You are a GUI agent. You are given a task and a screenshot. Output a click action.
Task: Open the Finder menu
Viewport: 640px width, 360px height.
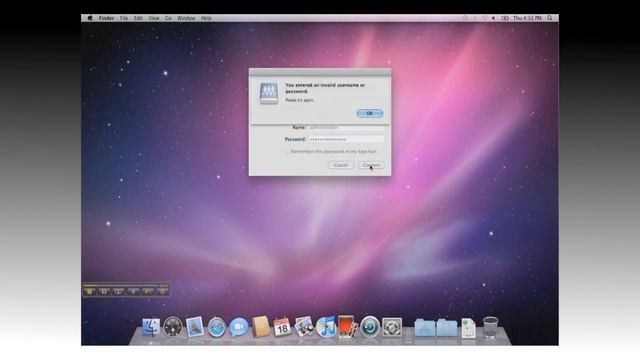tap(107, 18)
